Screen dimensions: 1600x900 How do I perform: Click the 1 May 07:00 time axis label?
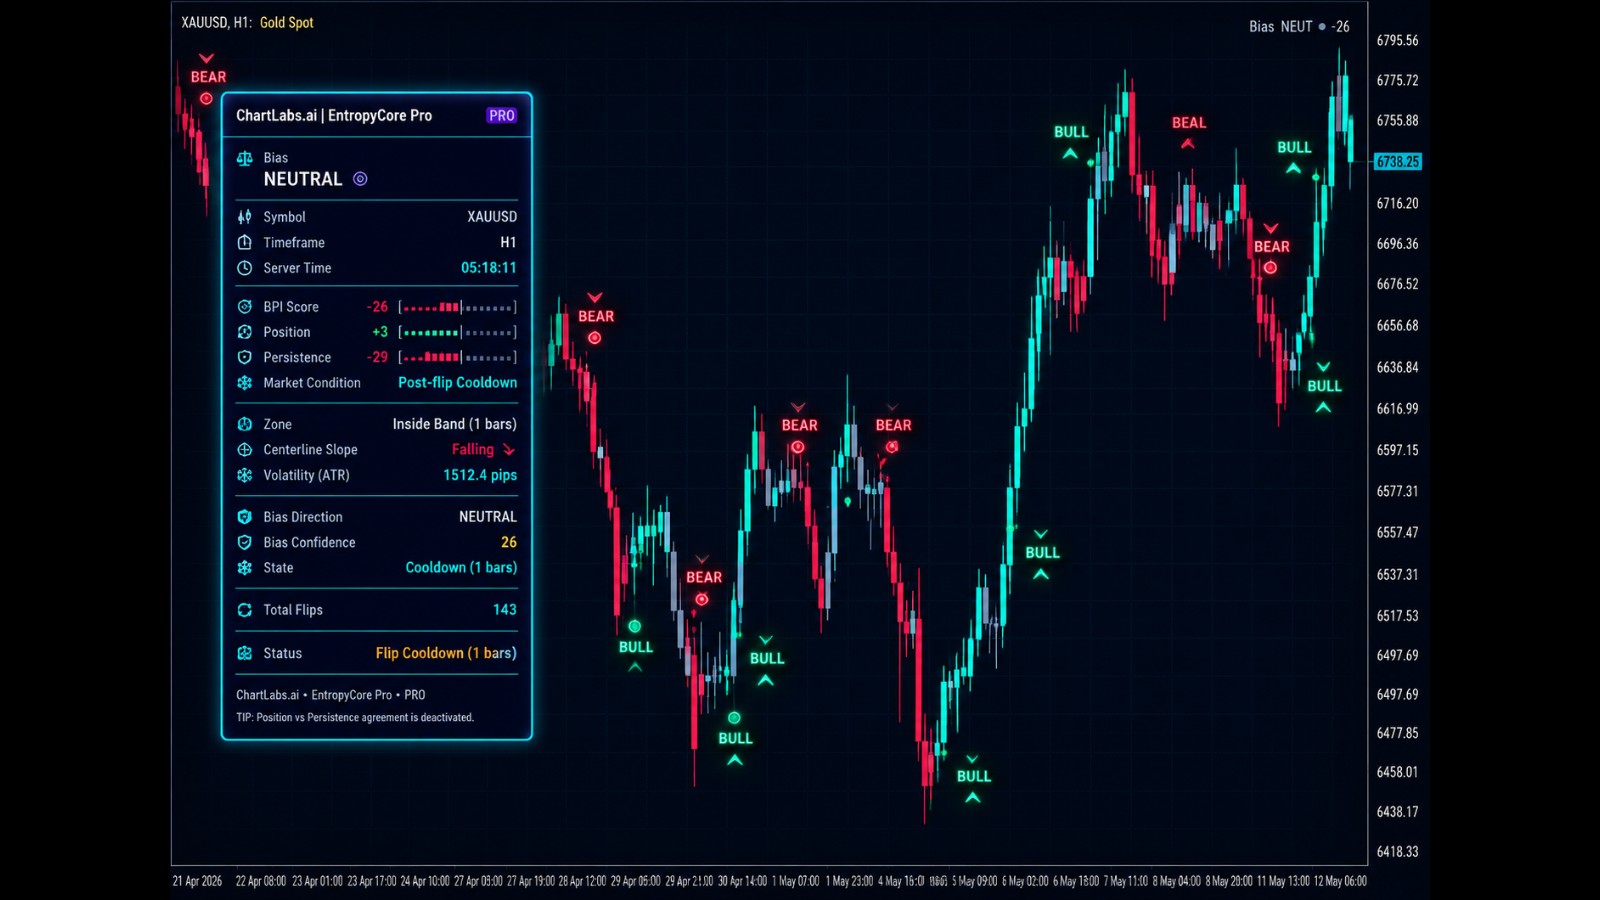(796, 881)
